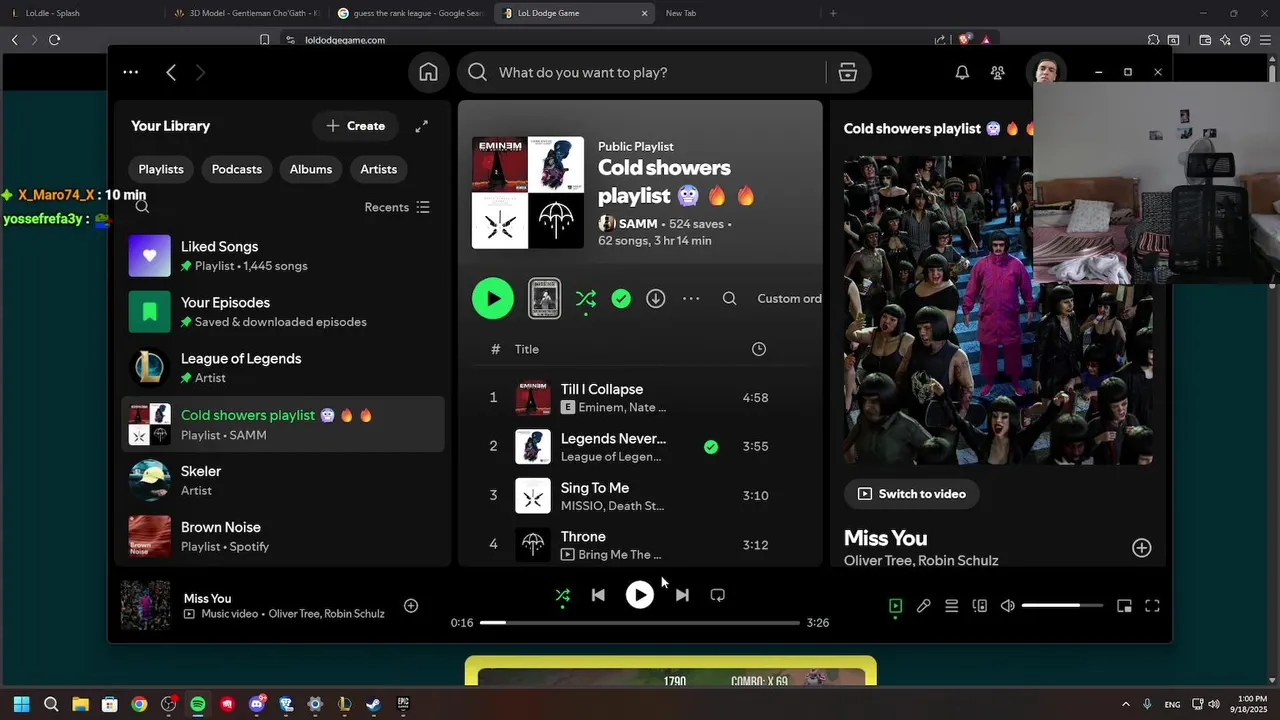
Task: Open Epic Games from the taskbar
Action: pos(403,704)
